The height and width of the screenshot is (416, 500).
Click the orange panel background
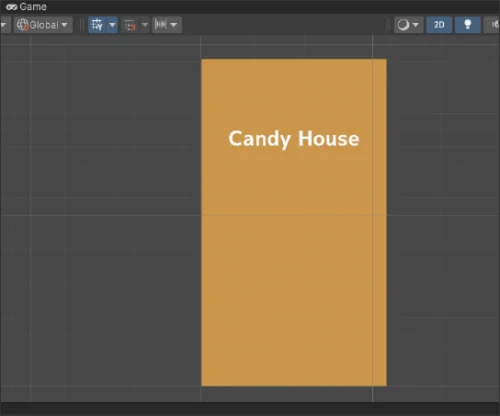click(294, 267)
